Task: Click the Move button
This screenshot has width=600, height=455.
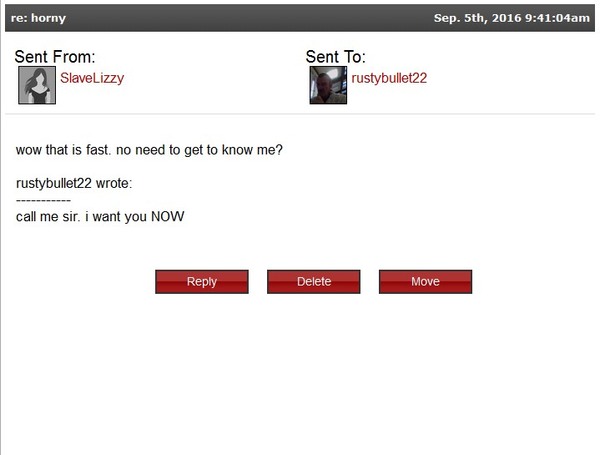Action: (425, 282)
